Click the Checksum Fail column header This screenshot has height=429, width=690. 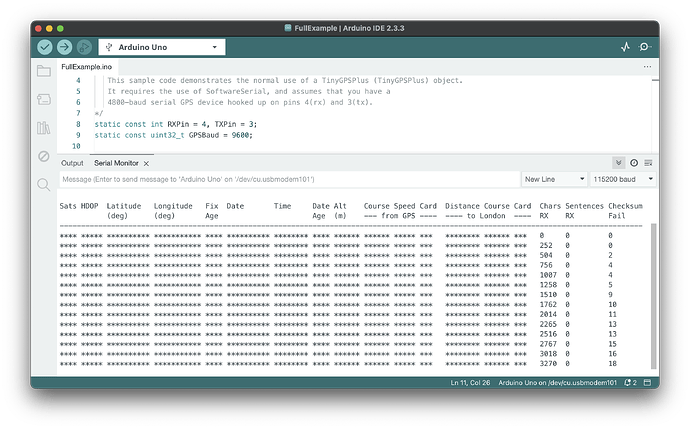[x=625, y=211]
